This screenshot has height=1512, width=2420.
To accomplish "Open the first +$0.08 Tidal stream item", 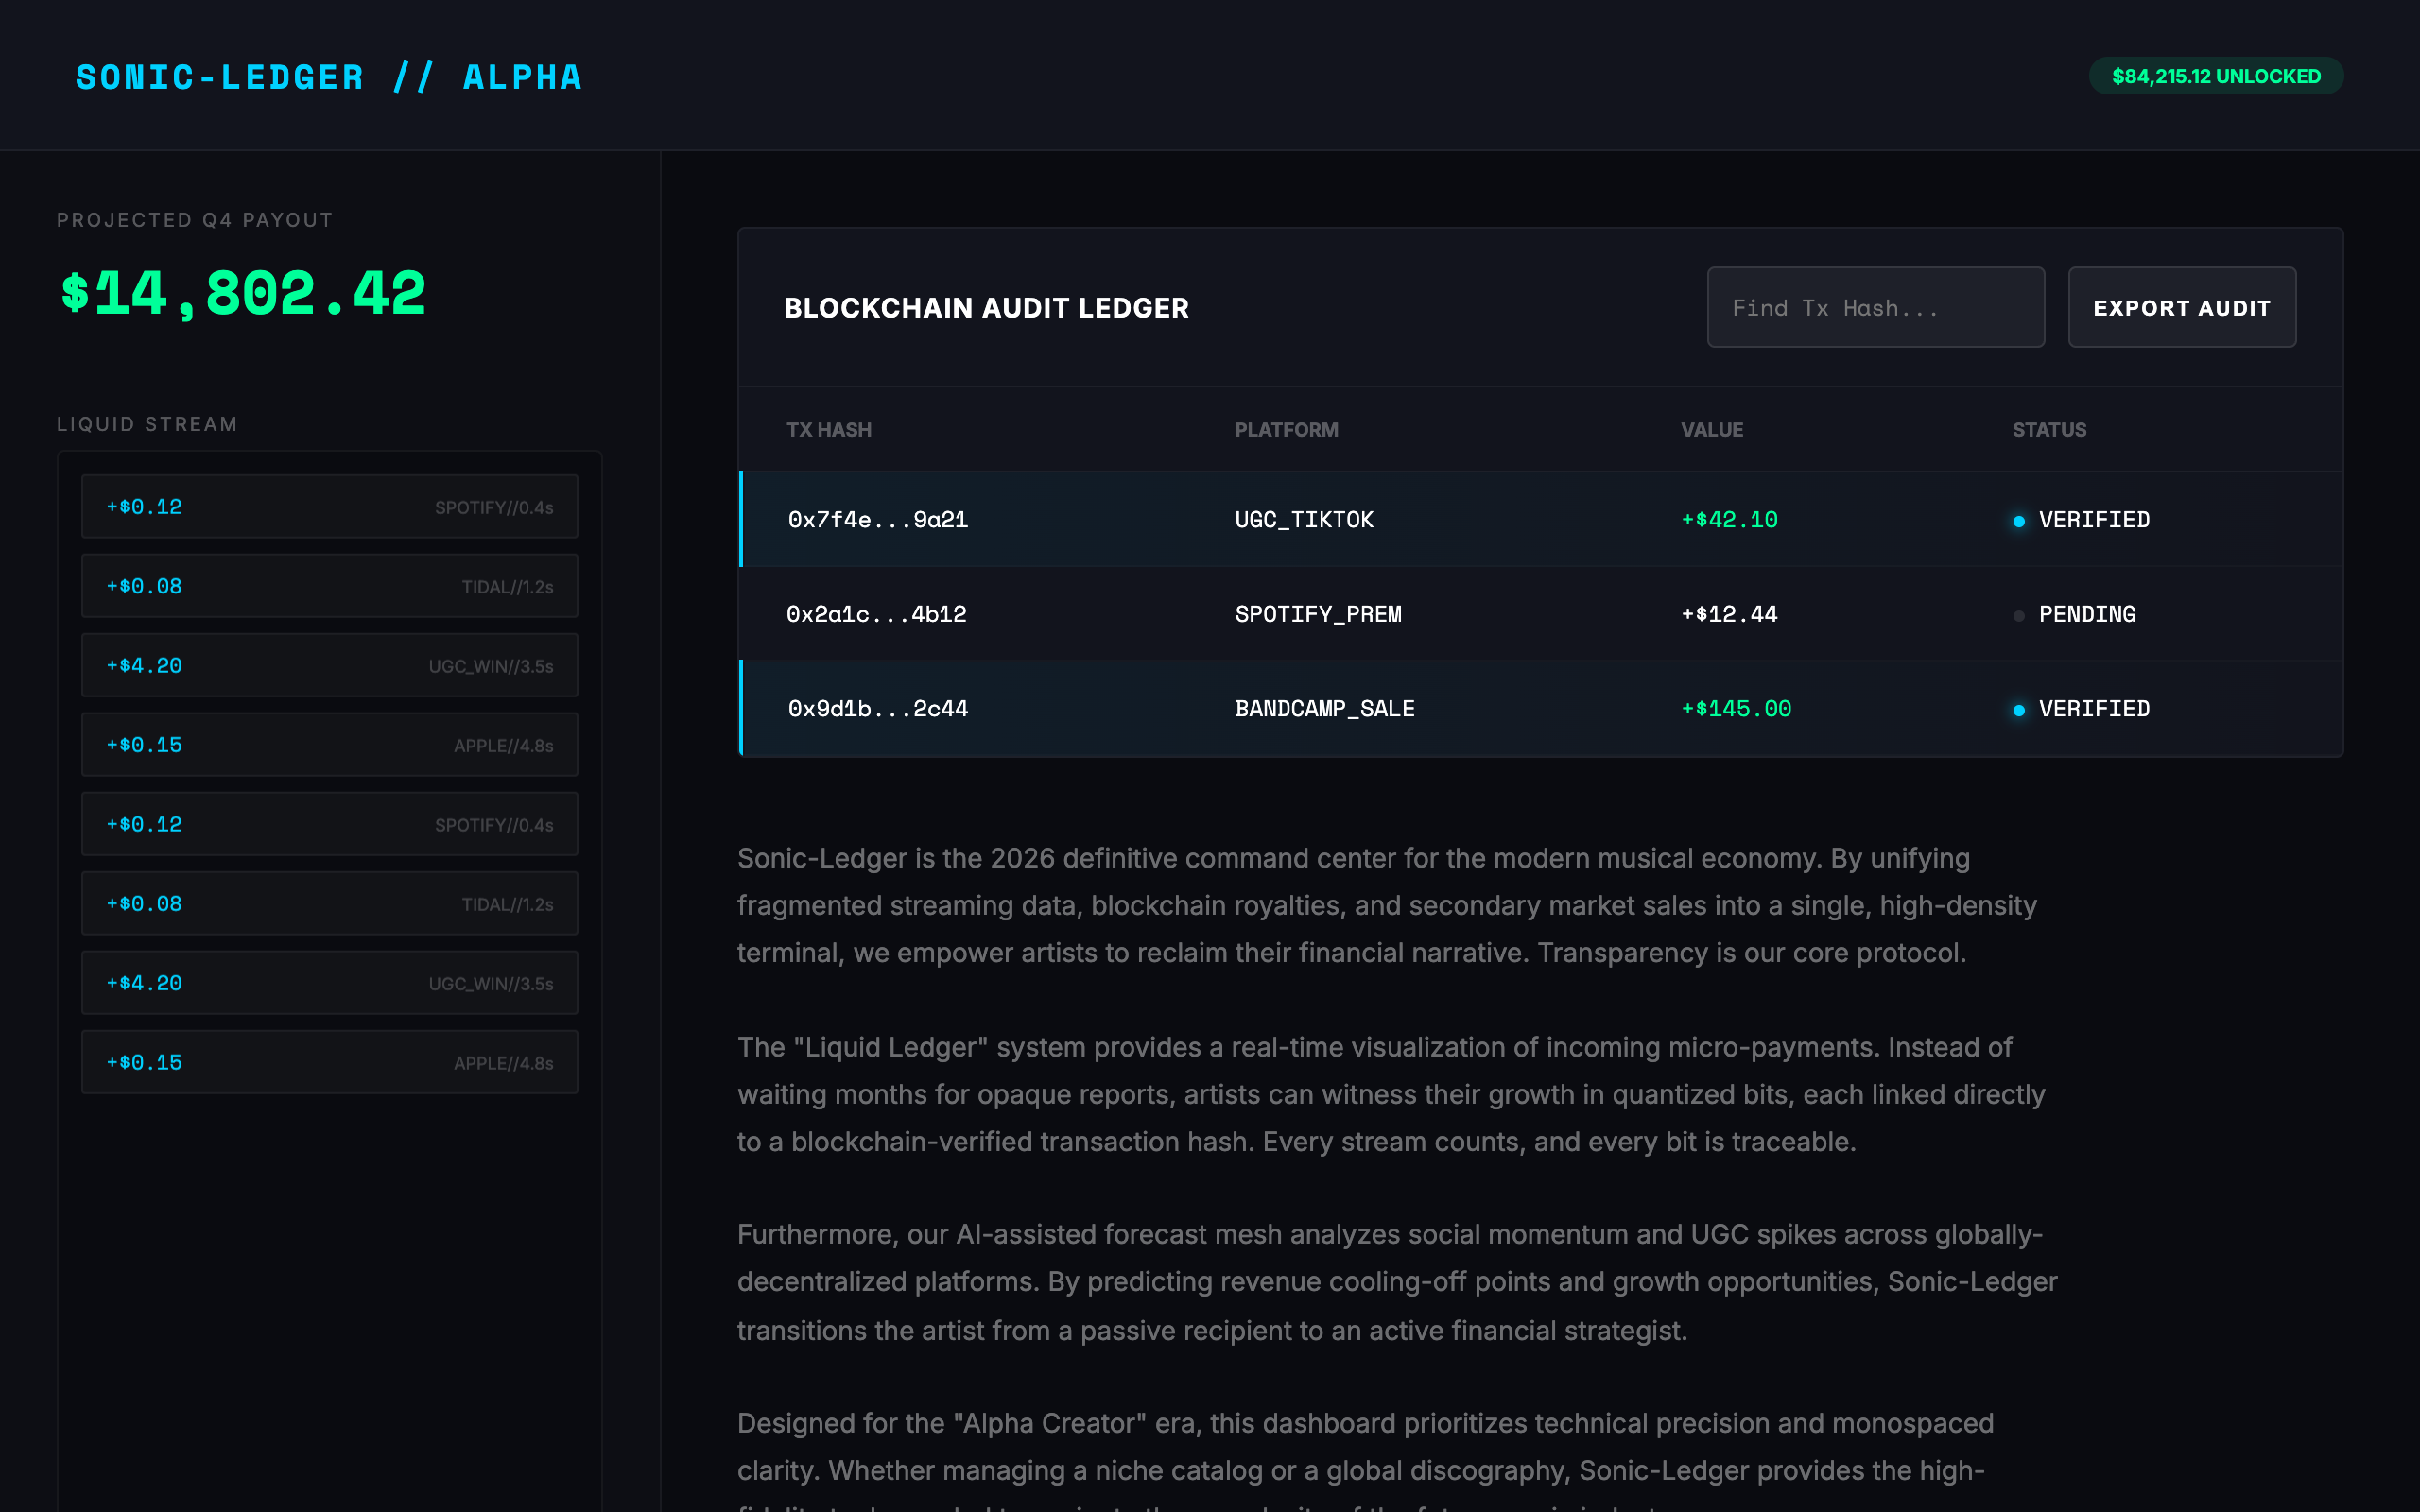I will [329, 586].
